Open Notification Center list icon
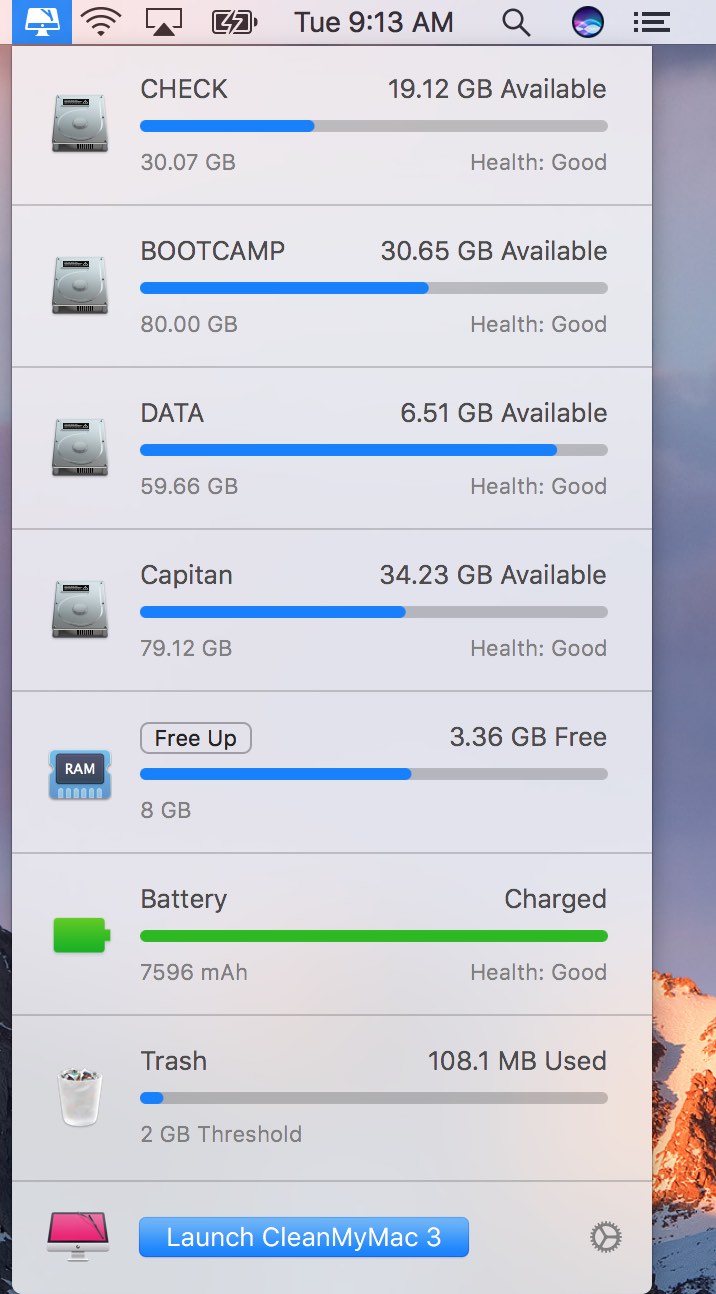The width and height of the screenshot is (716, 1294). tap(651, 22)
